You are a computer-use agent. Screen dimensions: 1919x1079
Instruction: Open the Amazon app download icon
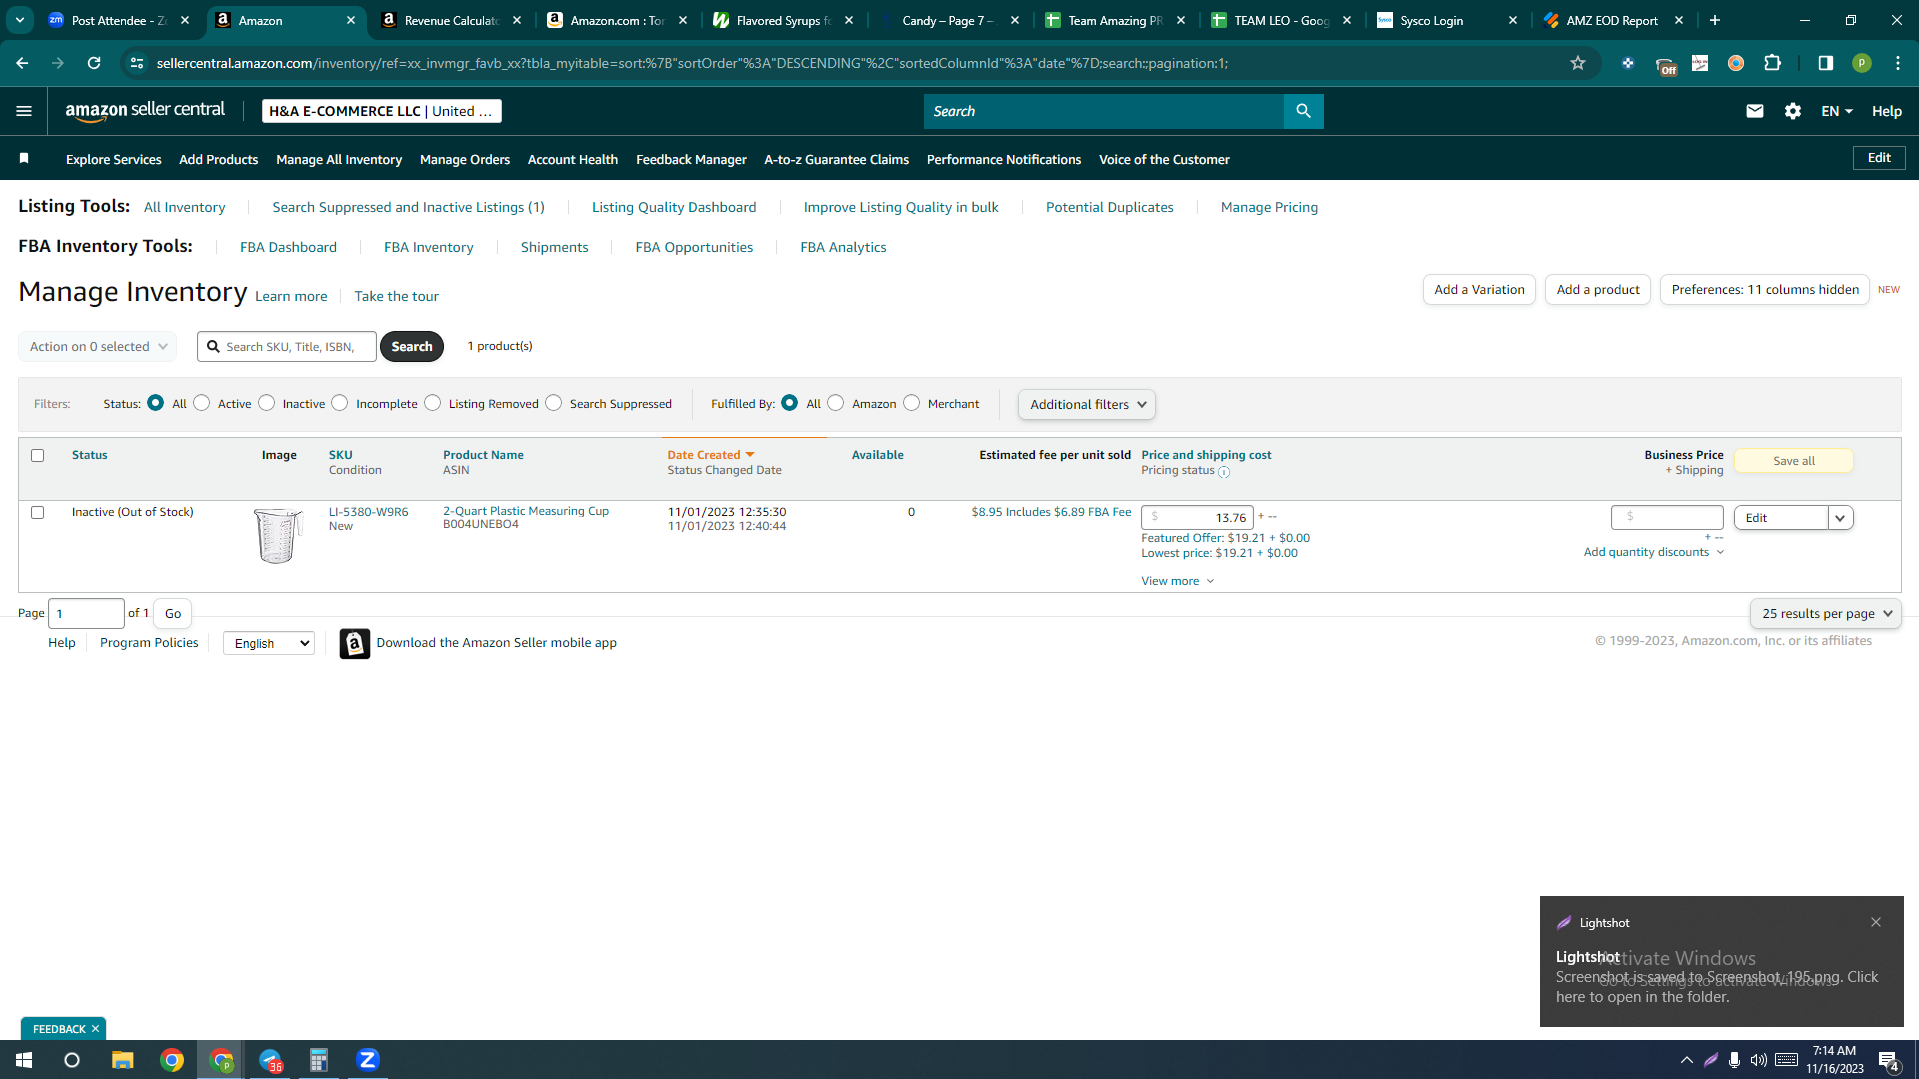click(x=354, y=643)
